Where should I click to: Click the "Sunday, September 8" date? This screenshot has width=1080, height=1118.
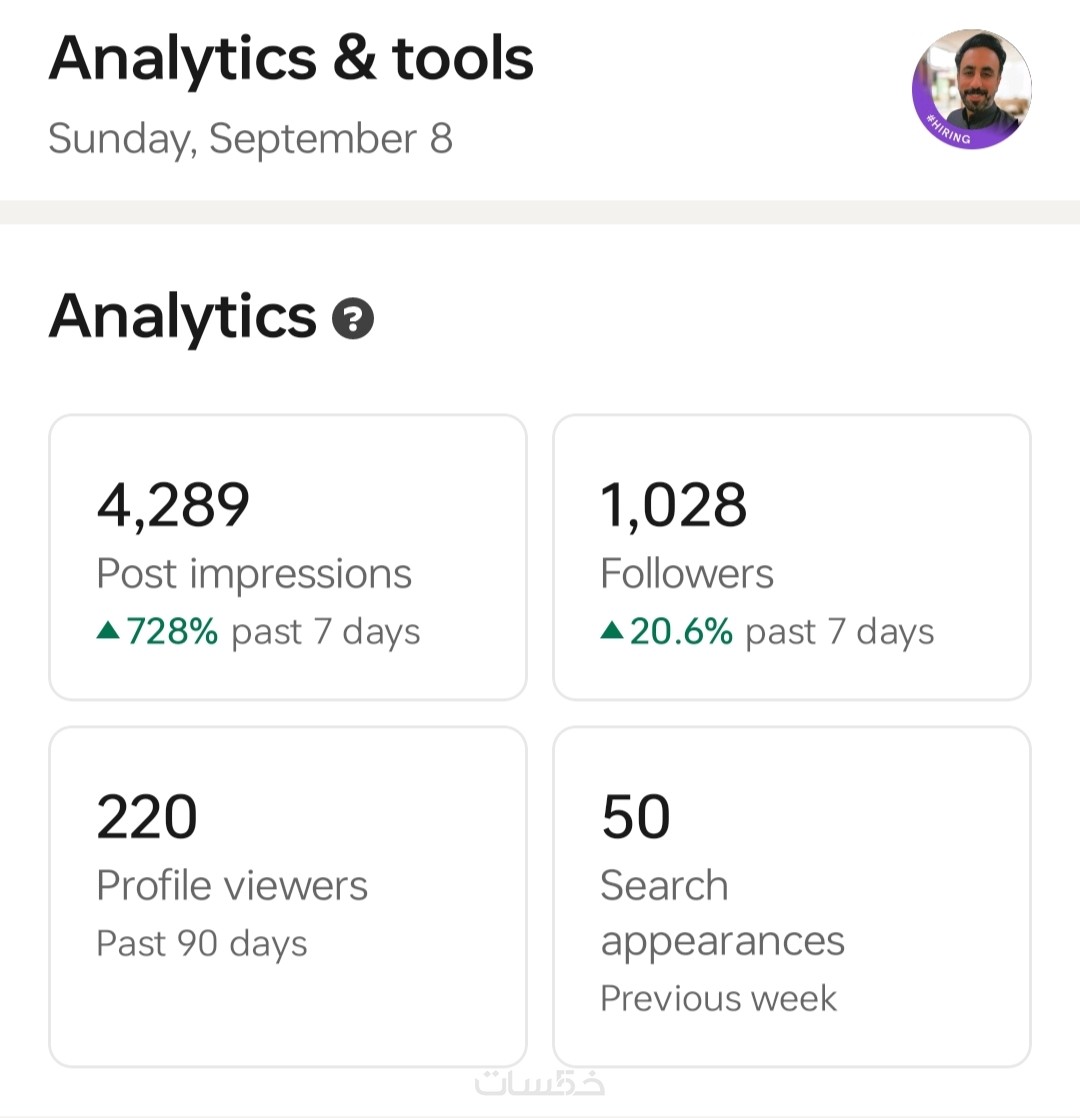click(250, 138)
